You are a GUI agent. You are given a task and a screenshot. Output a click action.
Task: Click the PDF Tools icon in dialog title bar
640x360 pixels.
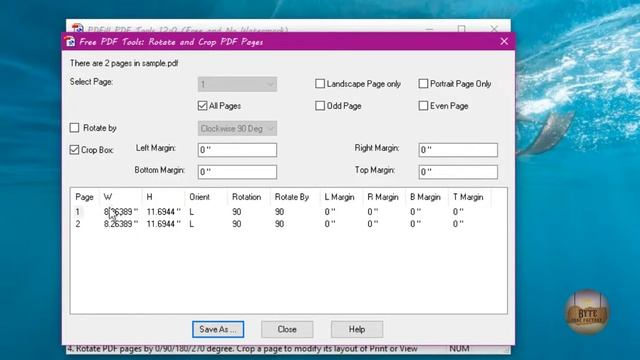coord(70,42)
